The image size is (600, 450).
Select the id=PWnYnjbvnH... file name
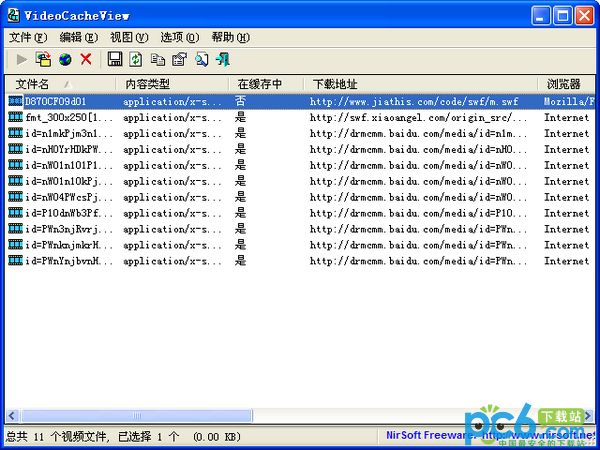(69, 261)
